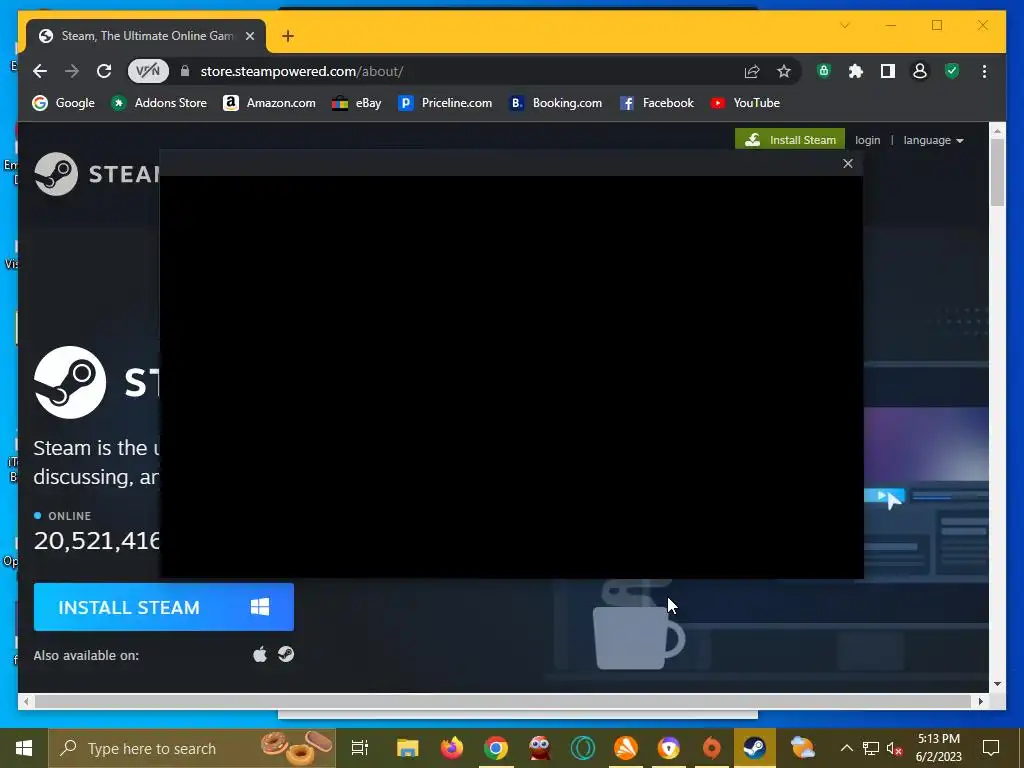Screen dimensions: 1024x768
Task: Click the Steam logo in the page header
Action: 97,174
